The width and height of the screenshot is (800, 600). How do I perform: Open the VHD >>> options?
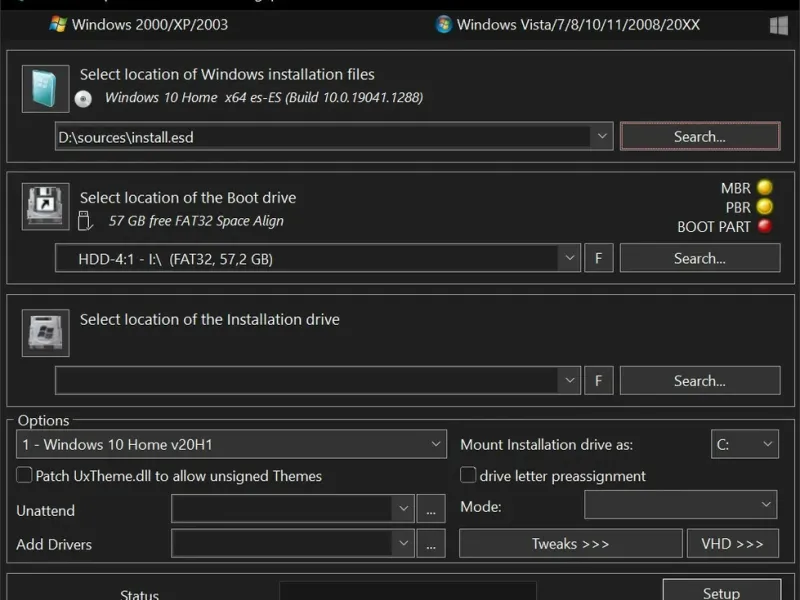click(x=733, y=543)
